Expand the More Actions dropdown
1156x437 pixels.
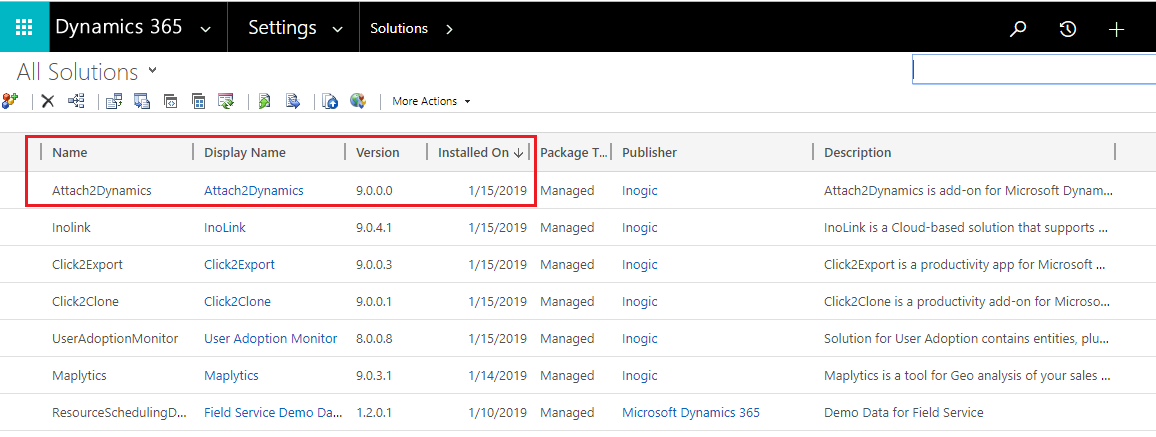[431, 101]
